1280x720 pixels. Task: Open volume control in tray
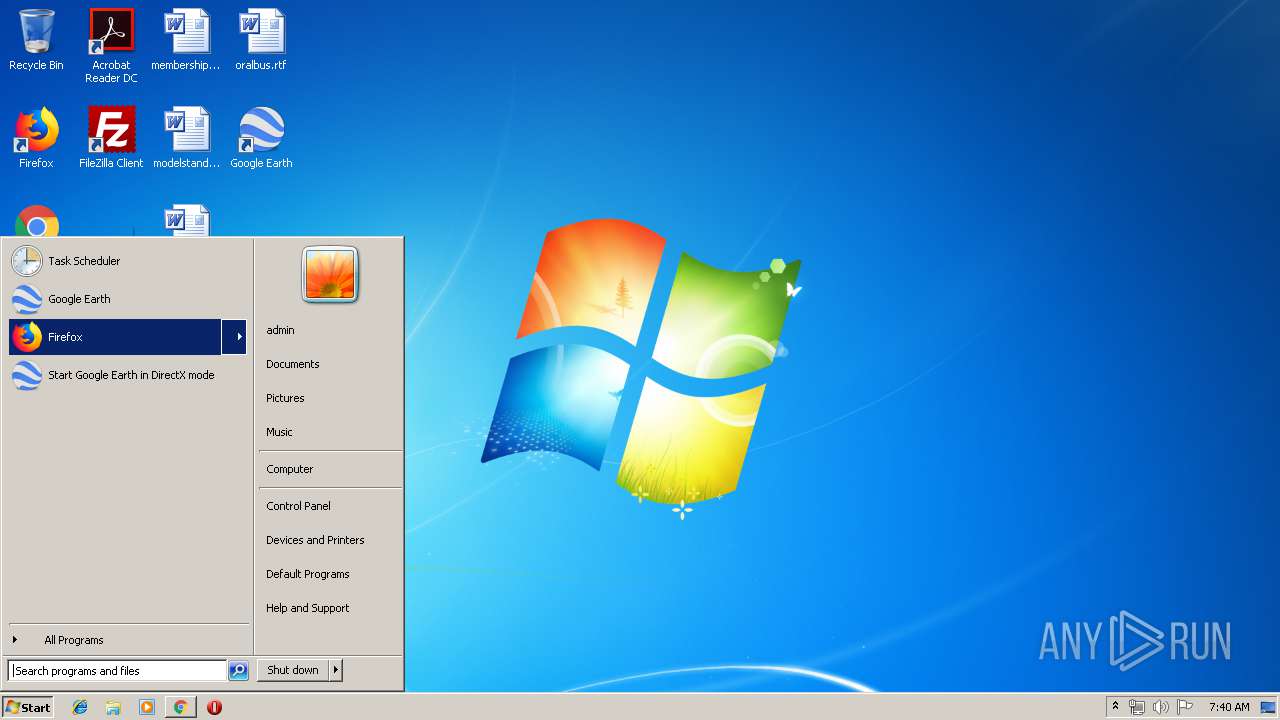pos(1160,707)
